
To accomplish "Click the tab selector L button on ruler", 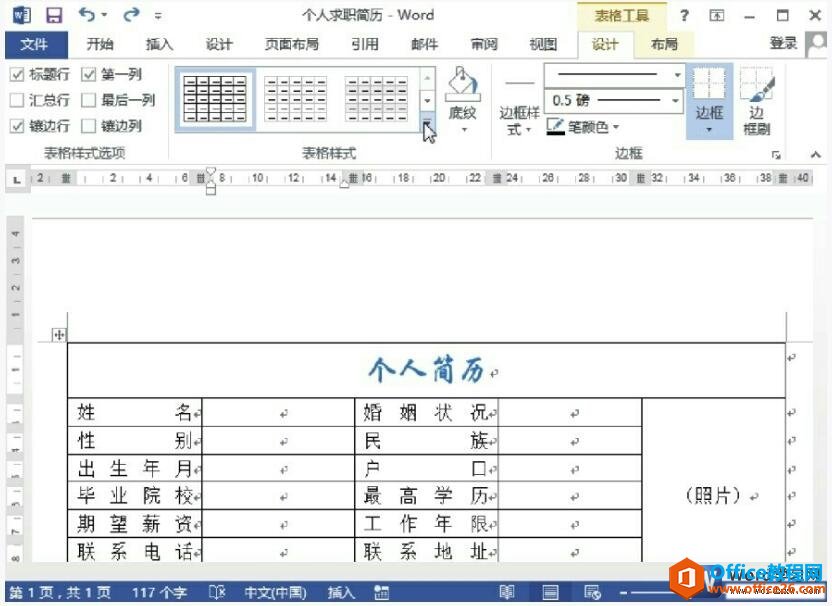I will (x=17, y=180).
